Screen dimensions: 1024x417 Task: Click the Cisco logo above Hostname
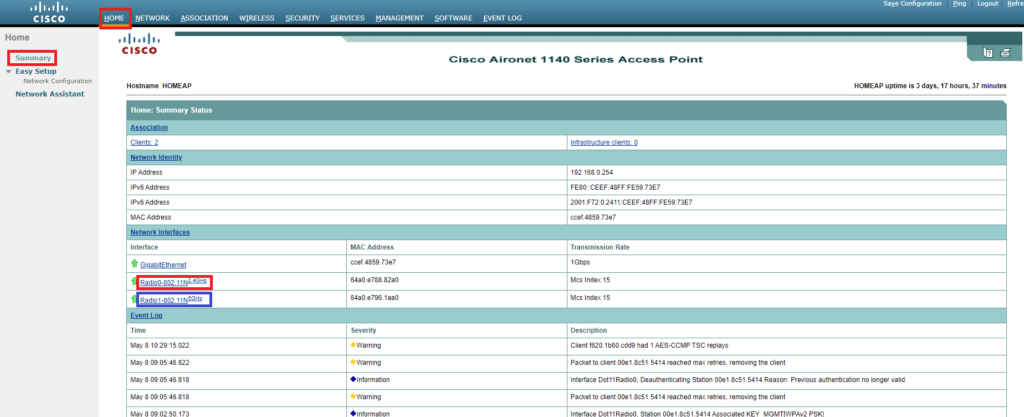138,44
